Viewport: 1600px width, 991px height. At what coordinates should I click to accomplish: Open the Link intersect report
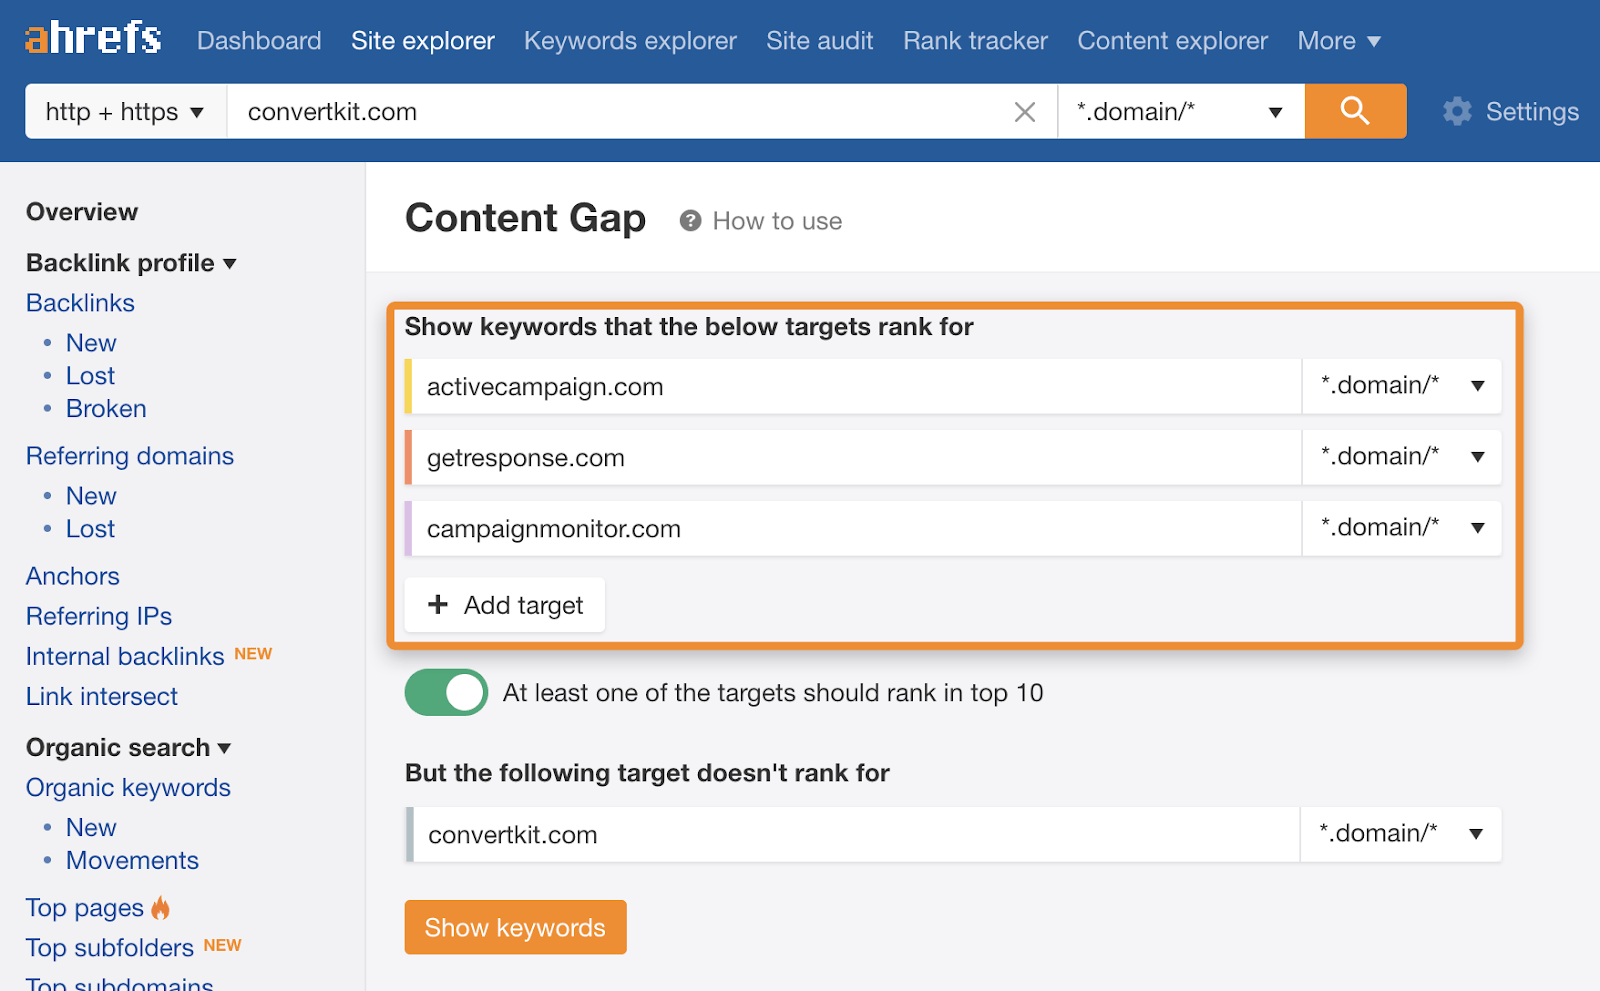tap(101, 696)
